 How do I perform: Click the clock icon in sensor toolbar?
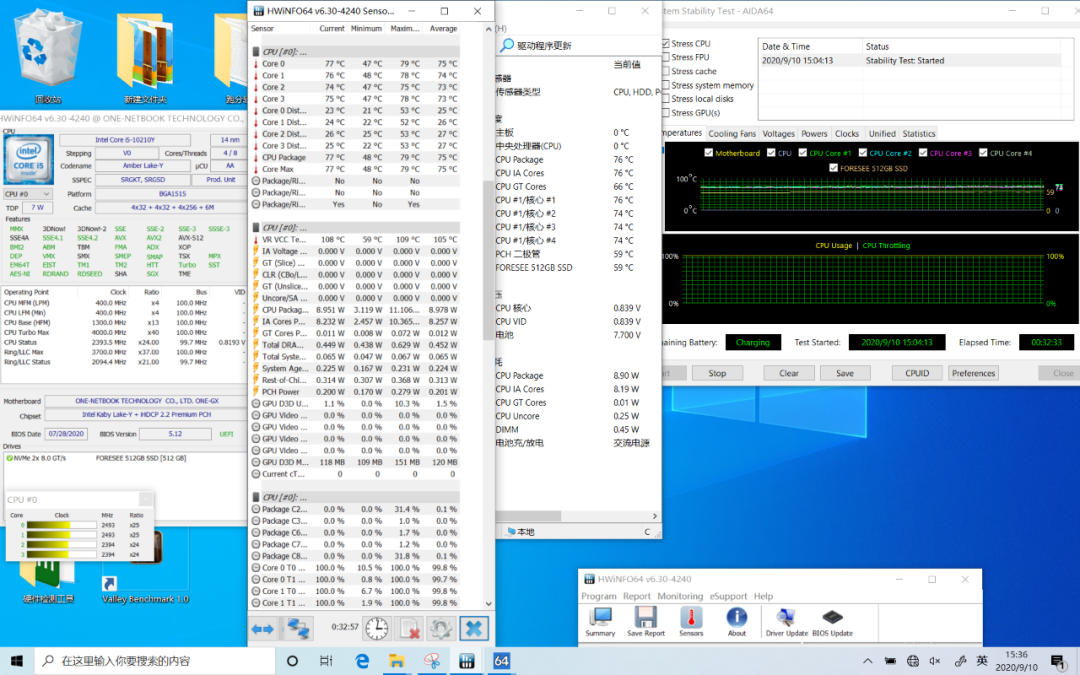point(377,628)
